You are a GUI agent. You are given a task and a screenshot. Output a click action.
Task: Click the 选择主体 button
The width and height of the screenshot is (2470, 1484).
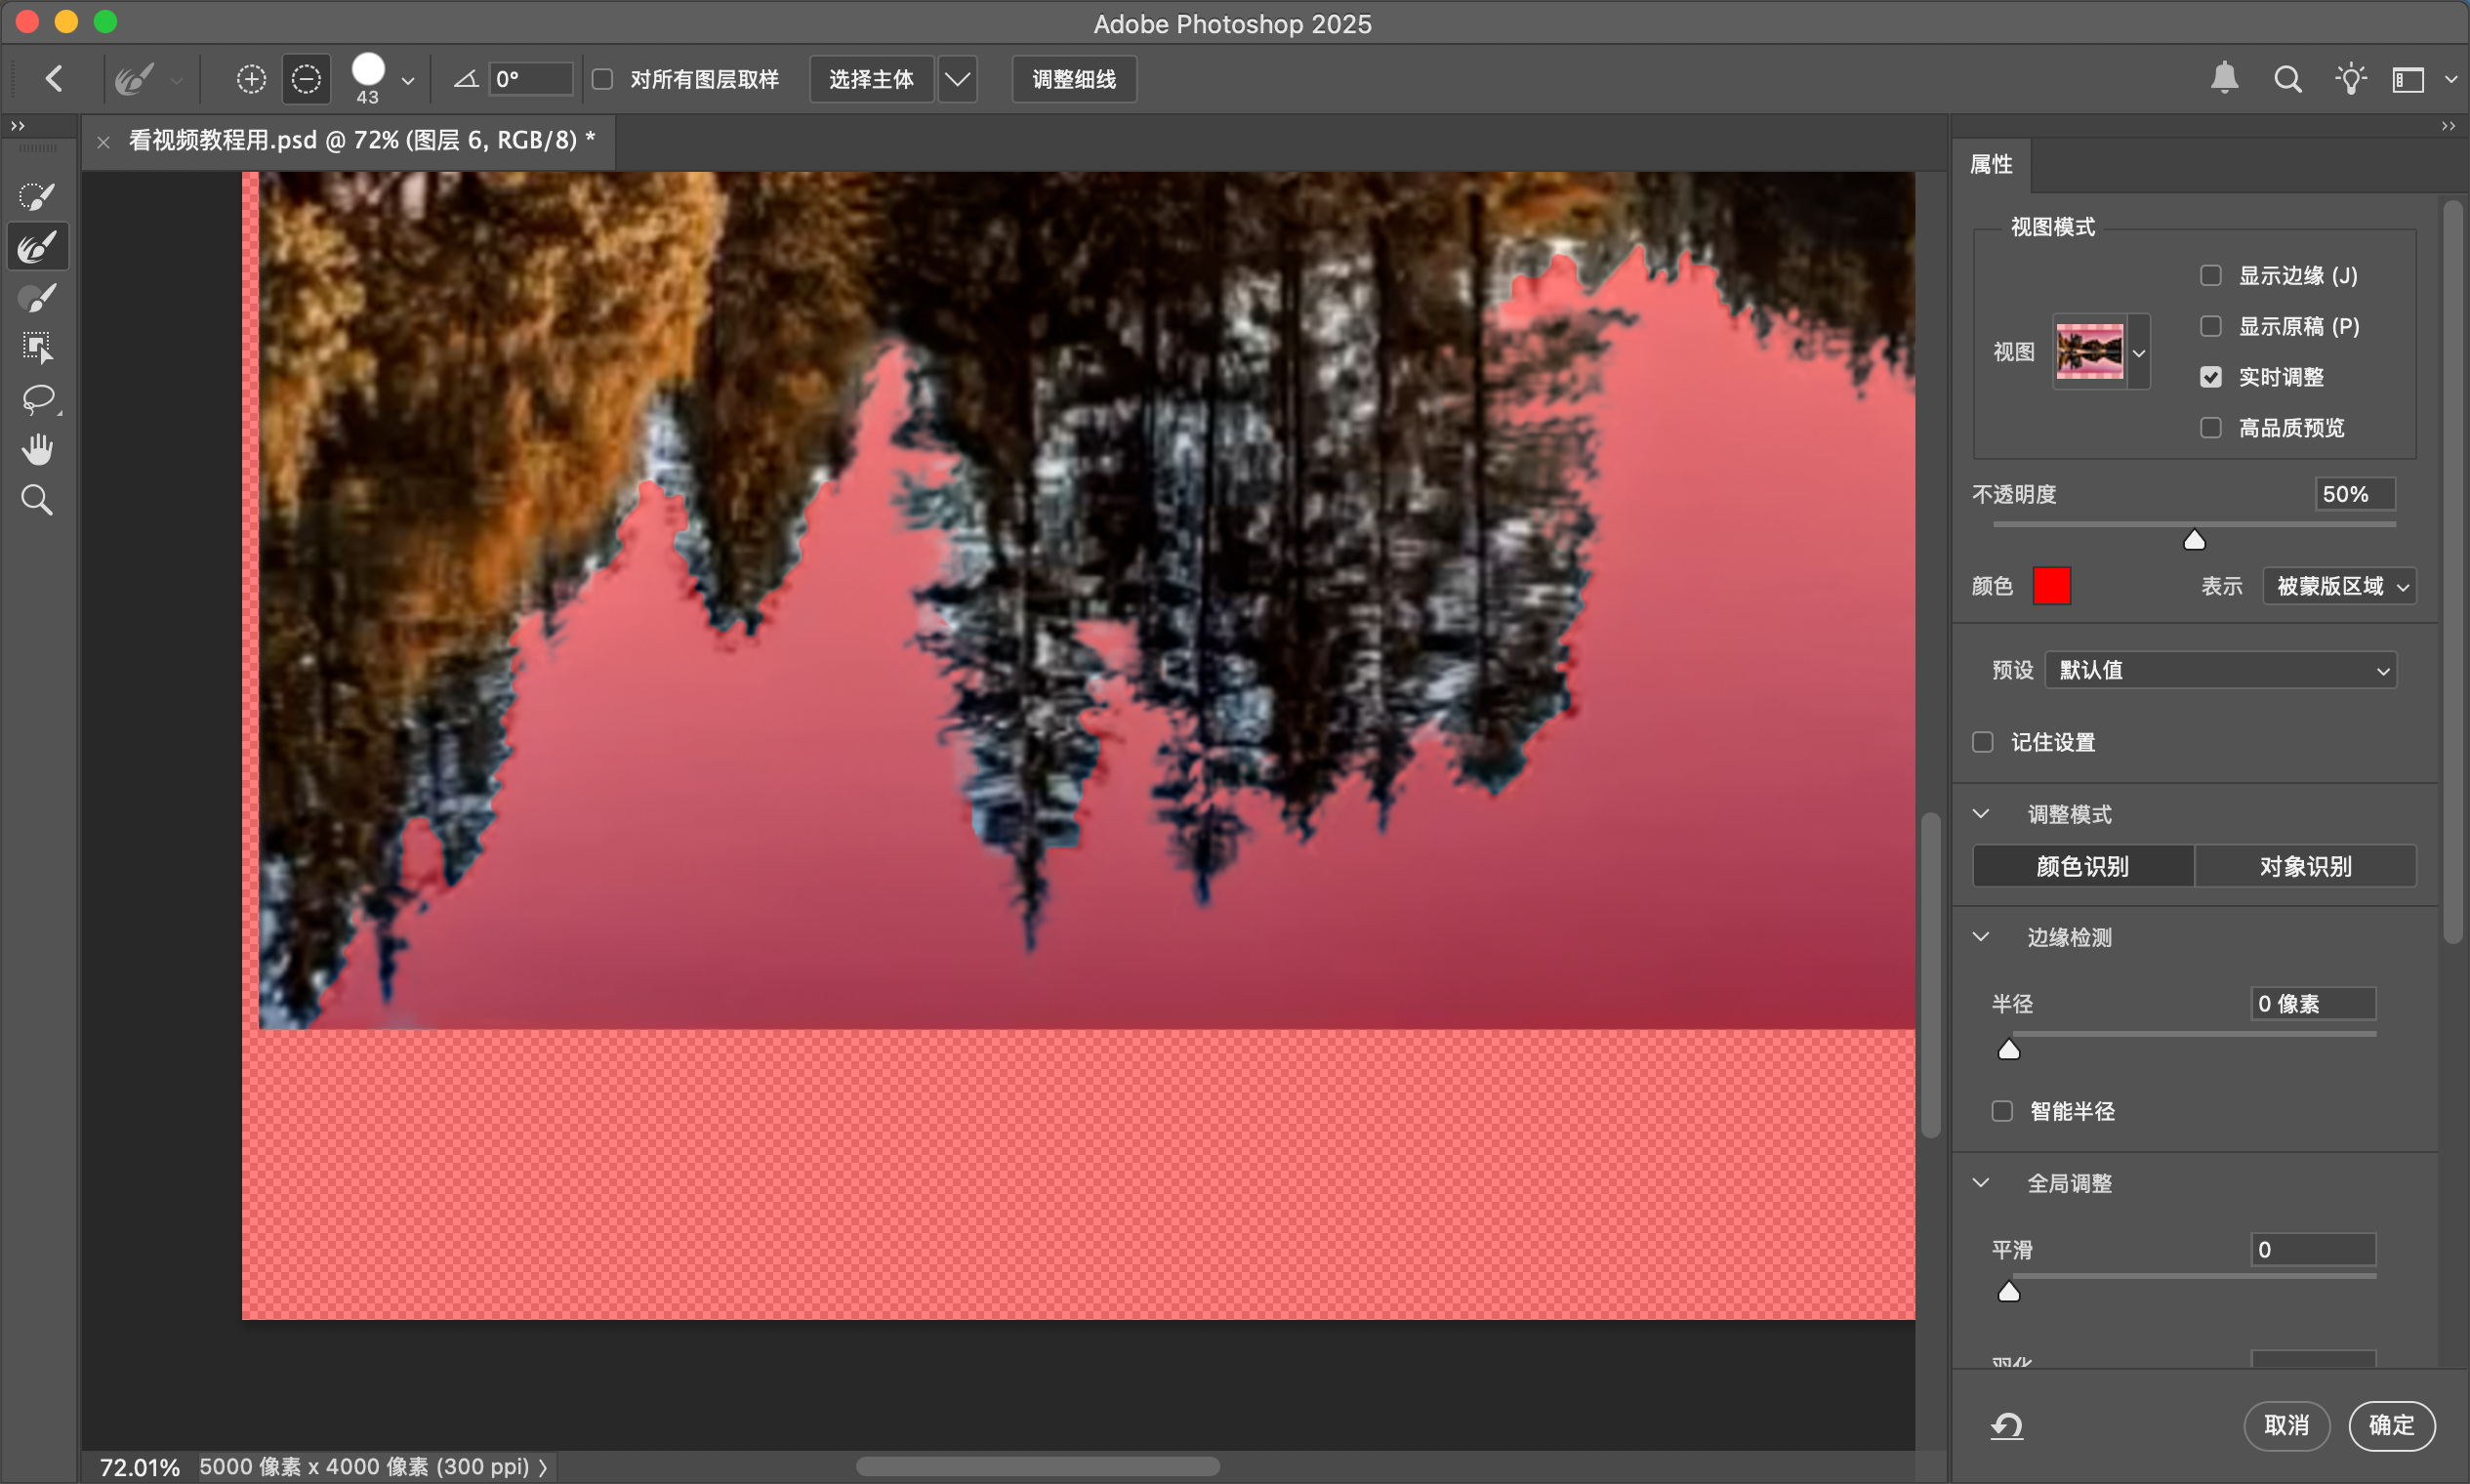pos(871,79)
